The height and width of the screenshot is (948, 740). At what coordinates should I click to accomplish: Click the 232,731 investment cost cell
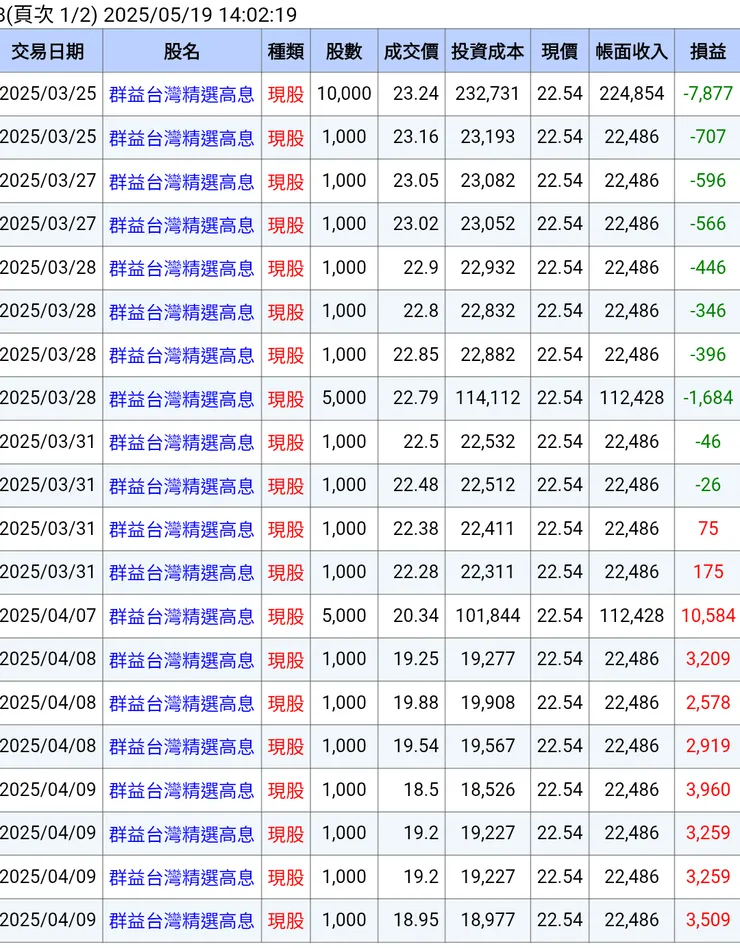tap(487, 94)
